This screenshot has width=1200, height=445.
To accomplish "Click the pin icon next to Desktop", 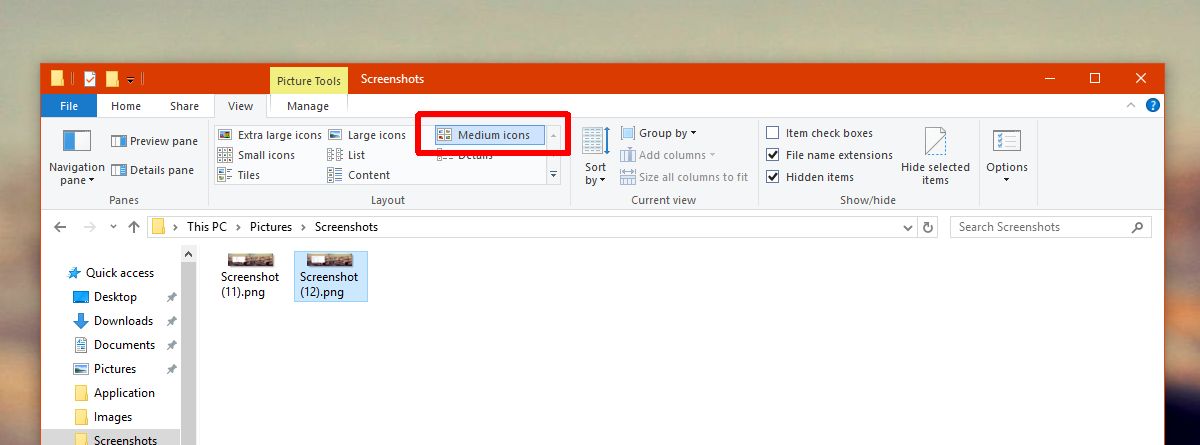I will (171, 297).
